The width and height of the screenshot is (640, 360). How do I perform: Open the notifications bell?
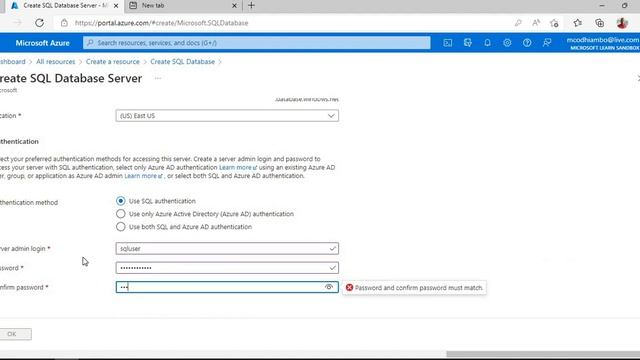point(487,43)
